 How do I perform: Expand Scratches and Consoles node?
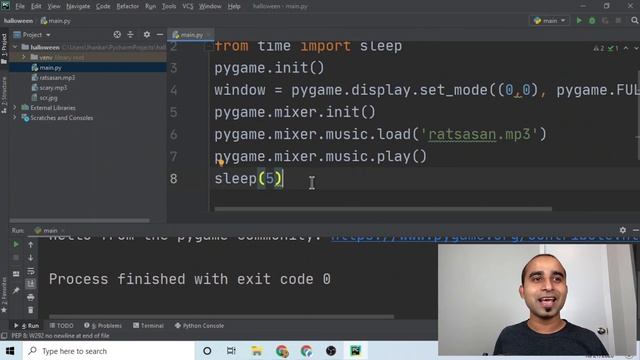(15, 118)
